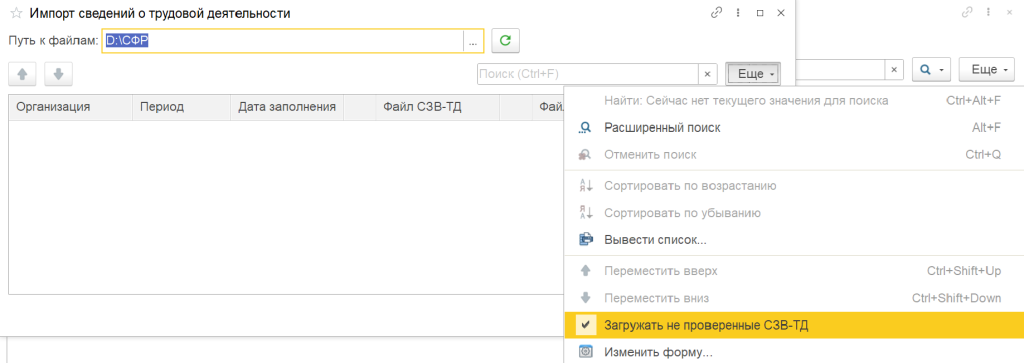Click the Найти: Сейчас нет текущего значения entry
This screenshot has height=363, width=1024.
pyautogui.click(x=794, y=101)
